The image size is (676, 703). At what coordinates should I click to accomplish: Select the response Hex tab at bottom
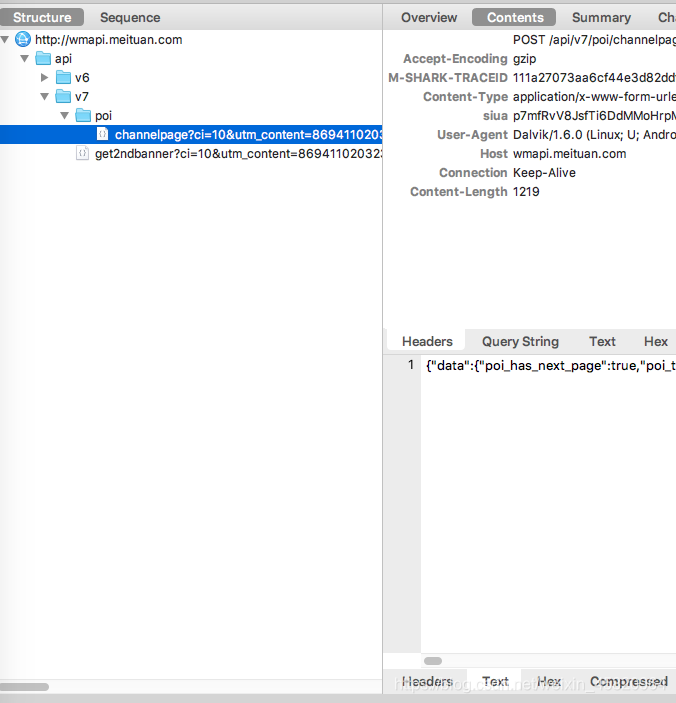[x=549, y=681]
